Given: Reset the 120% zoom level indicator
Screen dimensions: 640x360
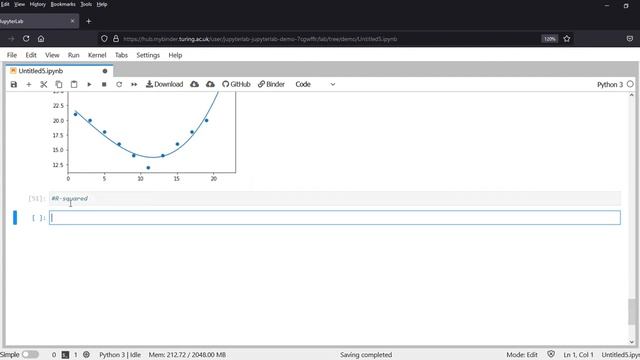Looking at the screenshot, I should click(x=549, y=39).
